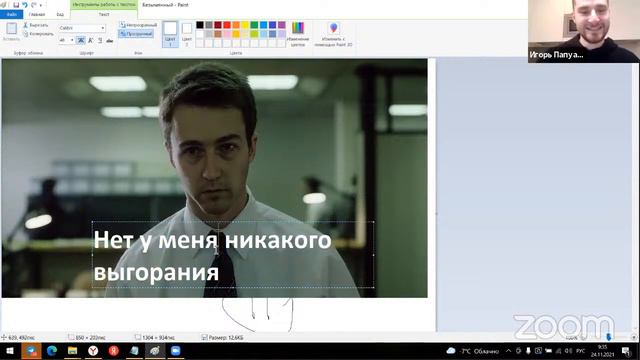The width and height of the screenshot is (640, 360).
Task: Pick the dark red palette swatch
Action: coord(218,25)
